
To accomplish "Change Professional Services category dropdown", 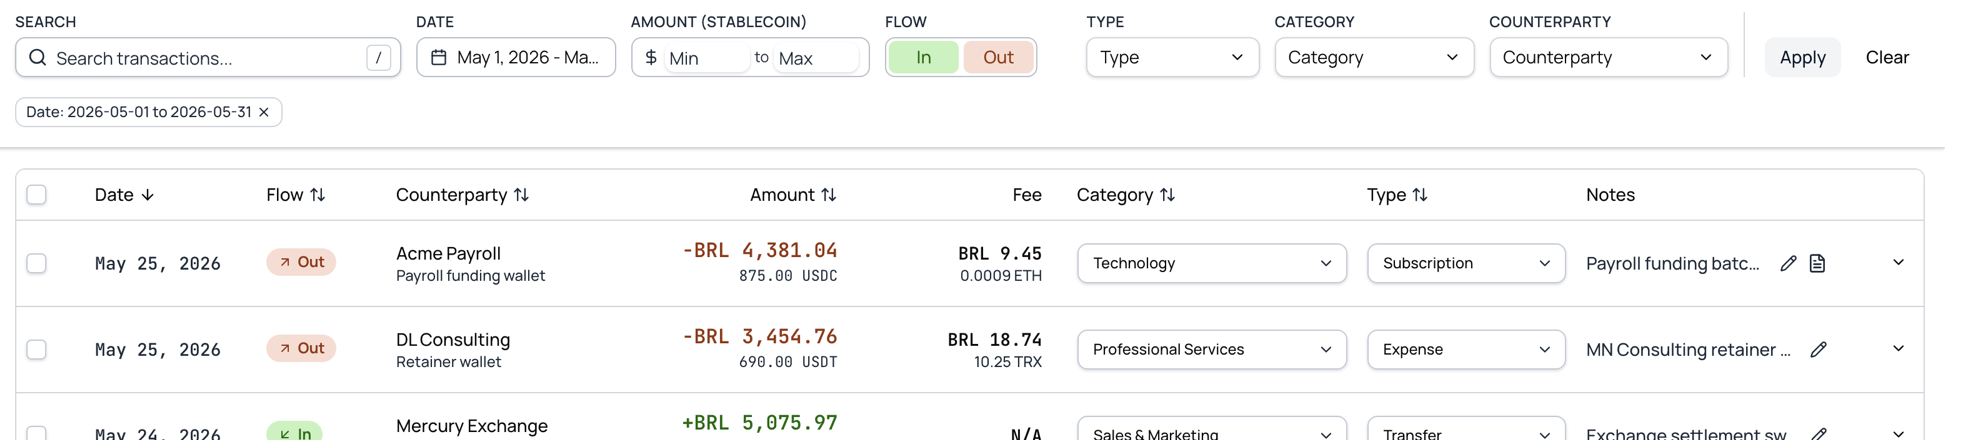I will (x=1212, y=349).
